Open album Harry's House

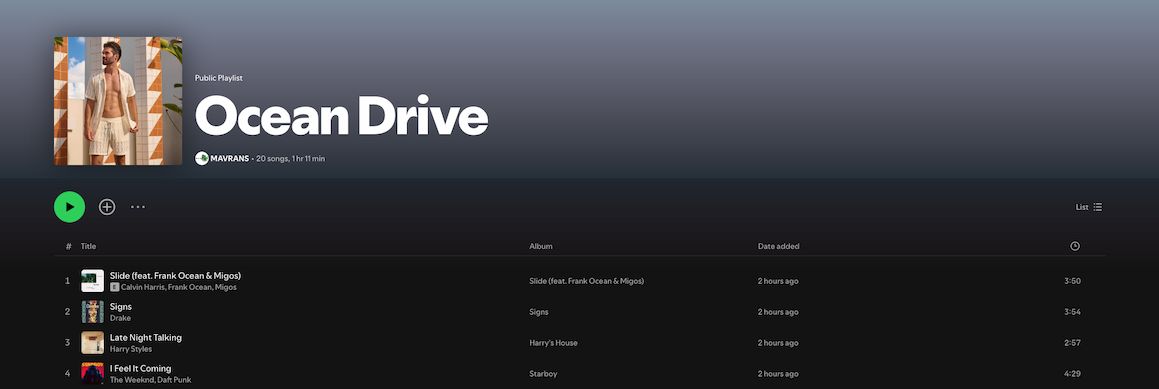click(554, 343)
